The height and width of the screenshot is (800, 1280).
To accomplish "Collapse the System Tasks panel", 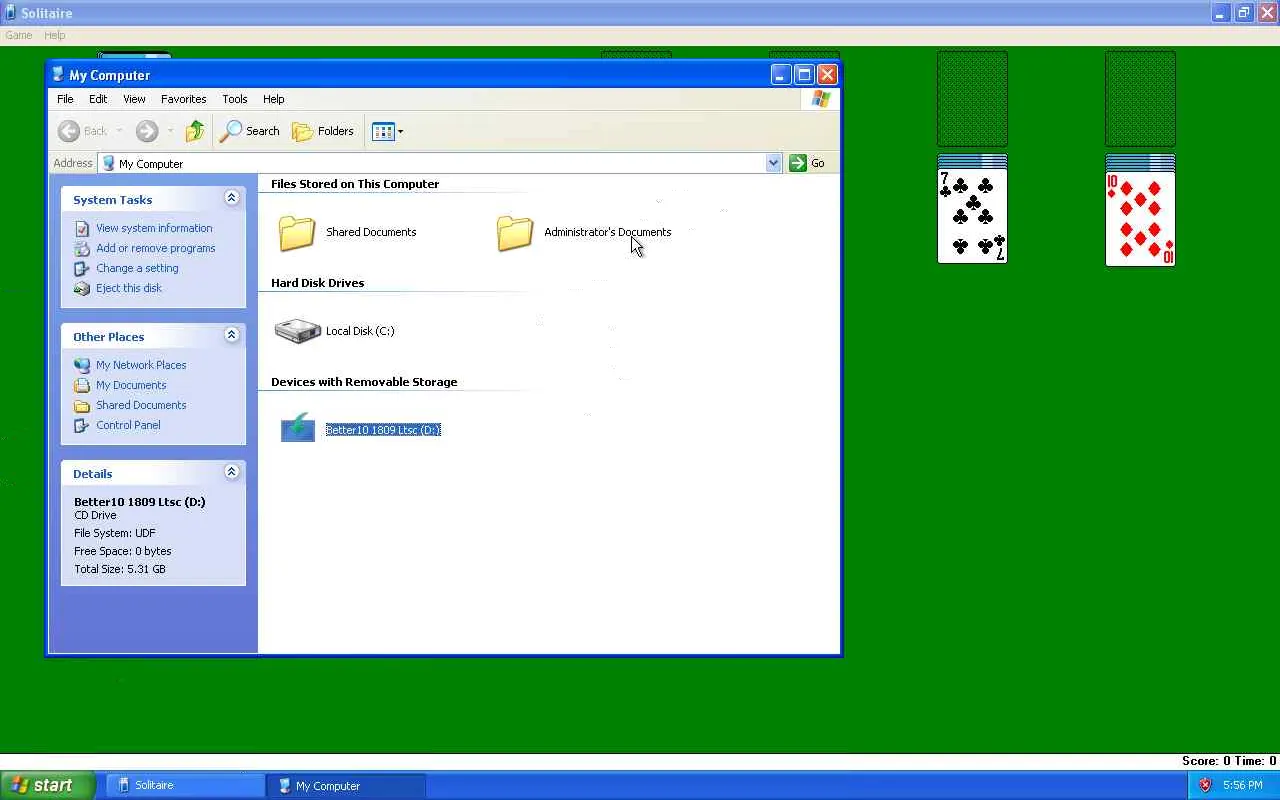I will tap(231, 198).
